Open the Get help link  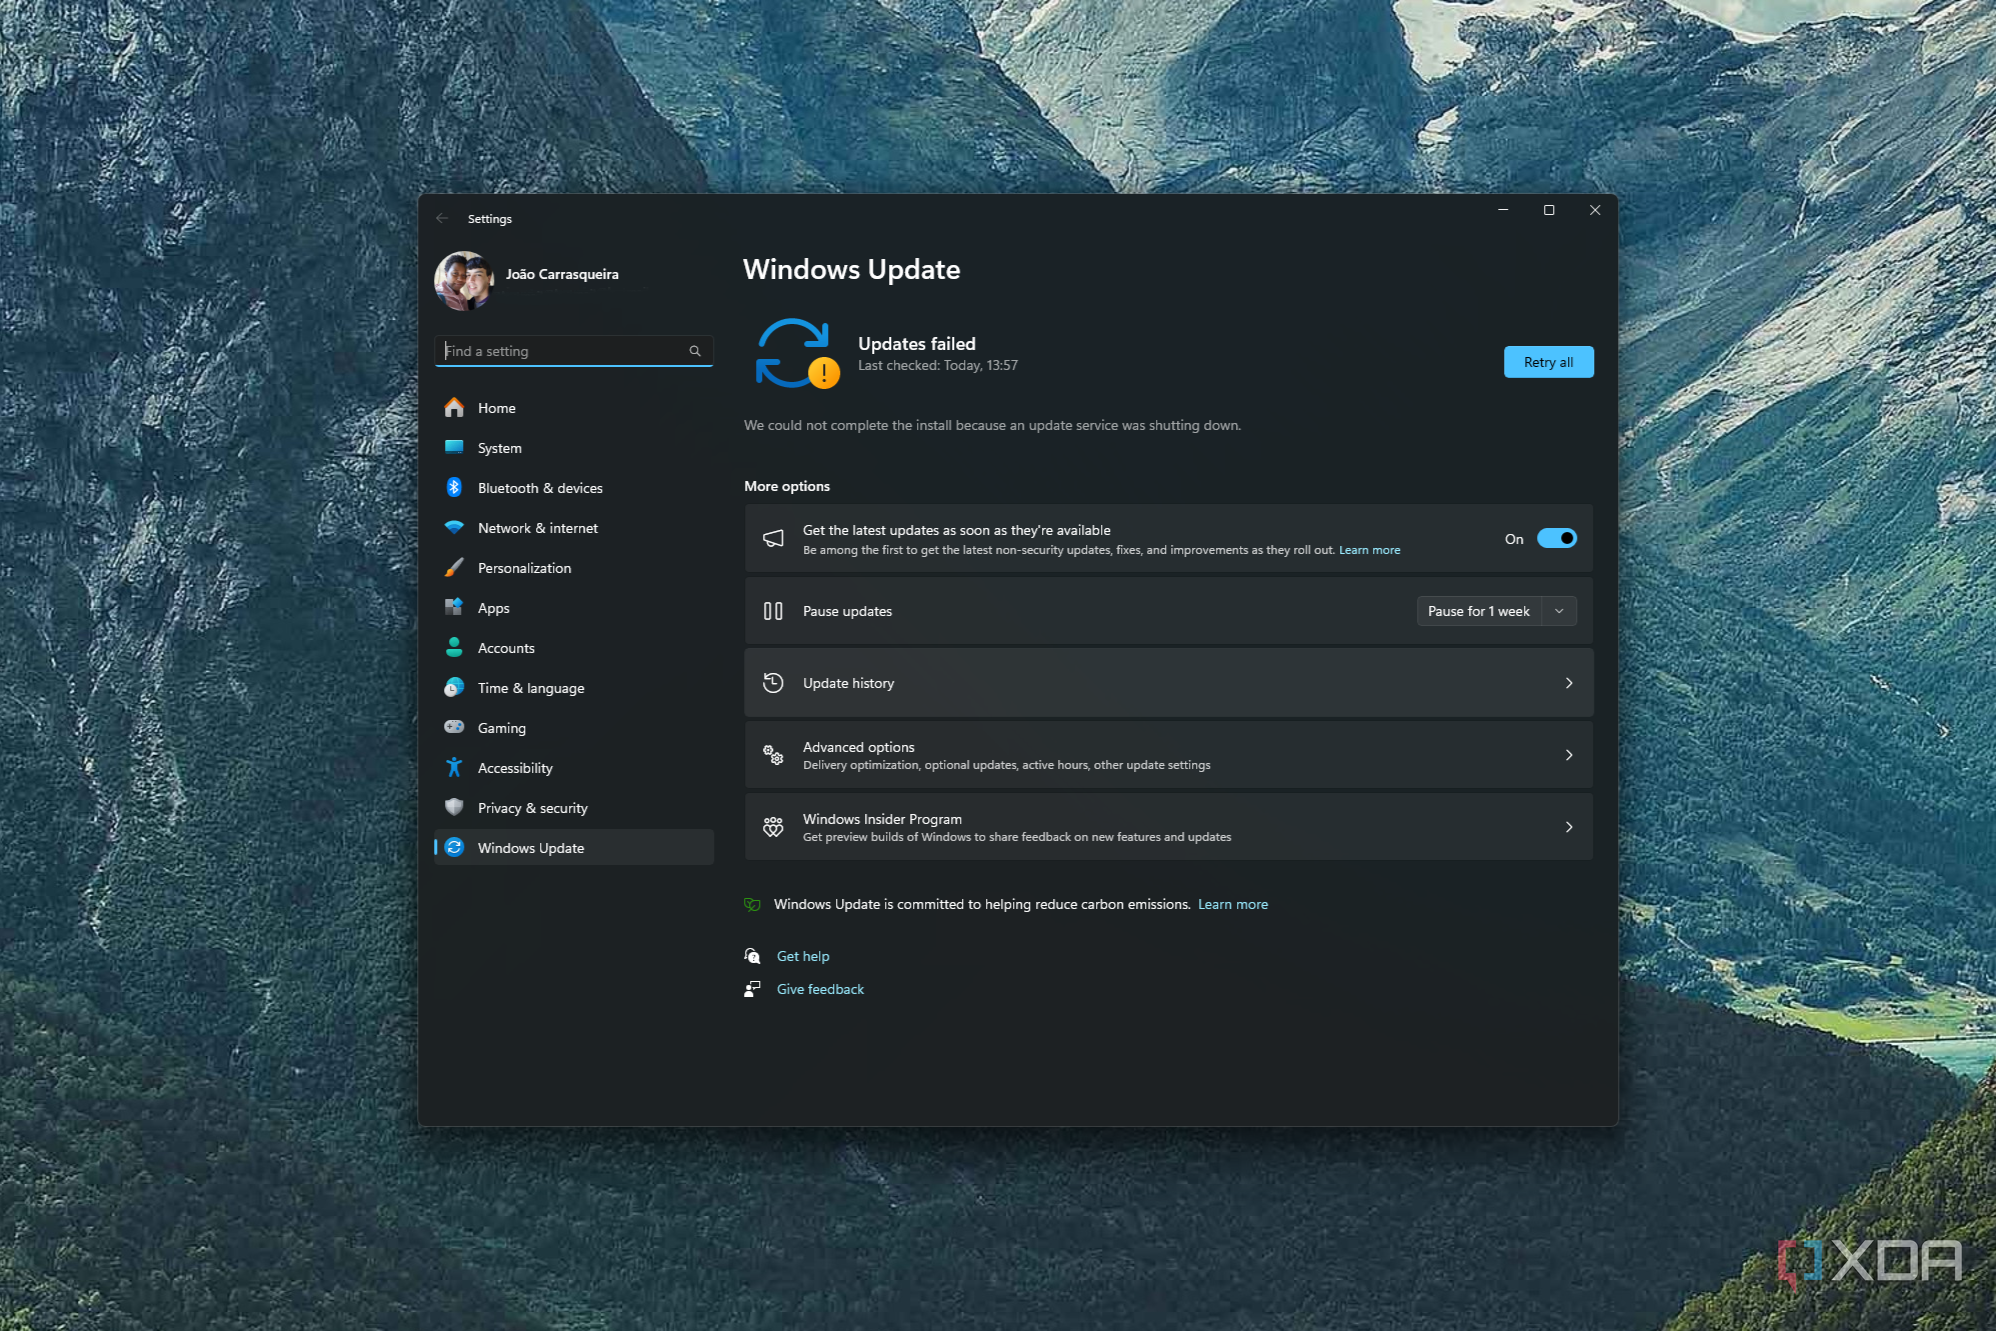click(802, 956)
